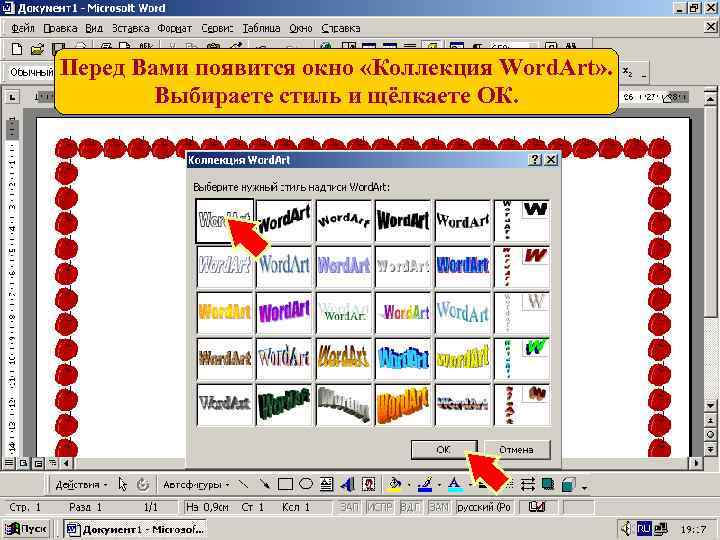
Task: Open the drawing toolbar options arrow
Action: 584,487
